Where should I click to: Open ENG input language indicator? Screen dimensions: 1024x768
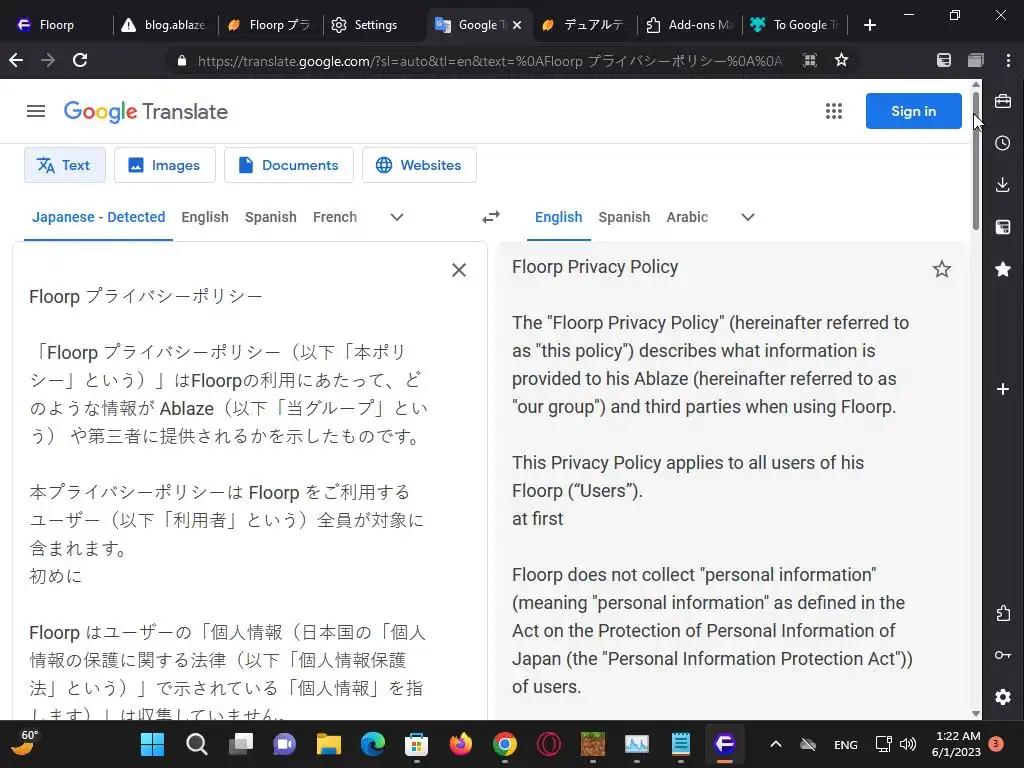(846, 744)
